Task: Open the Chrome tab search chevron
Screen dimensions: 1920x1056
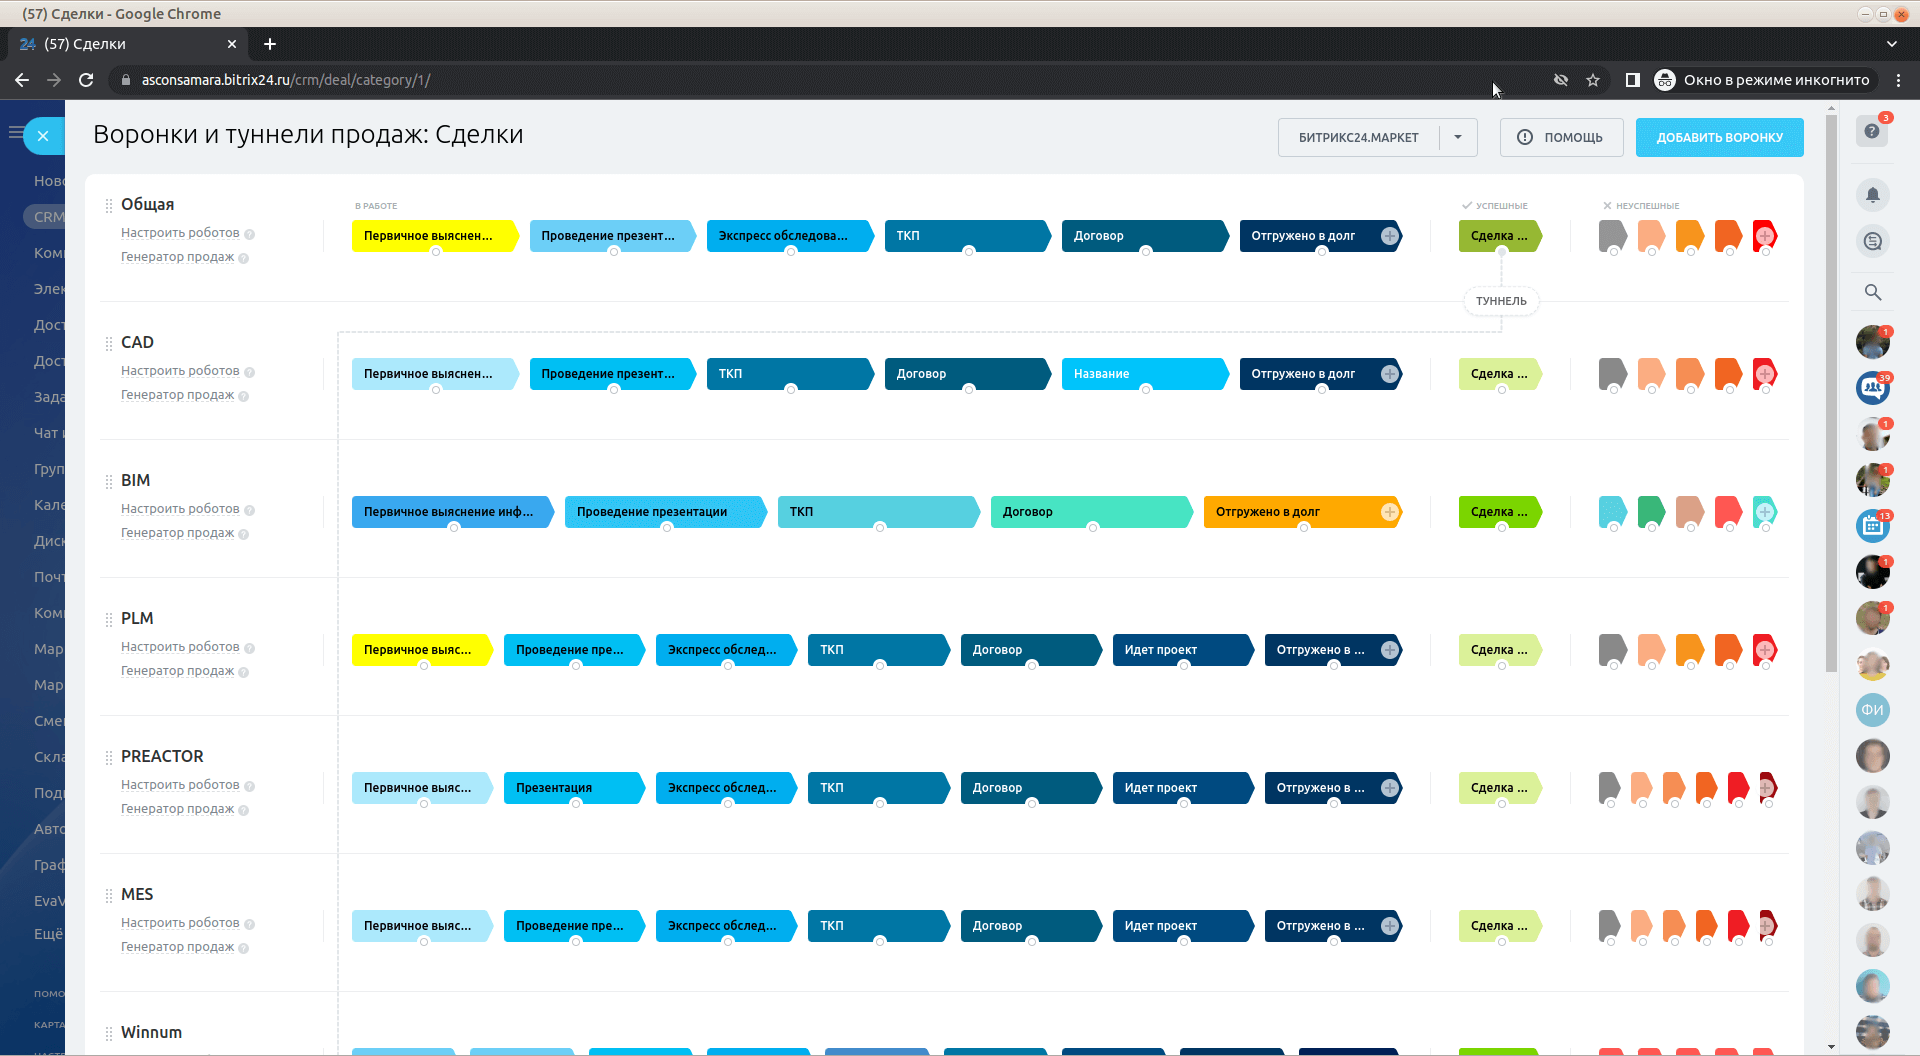Action: point(1892,44)
